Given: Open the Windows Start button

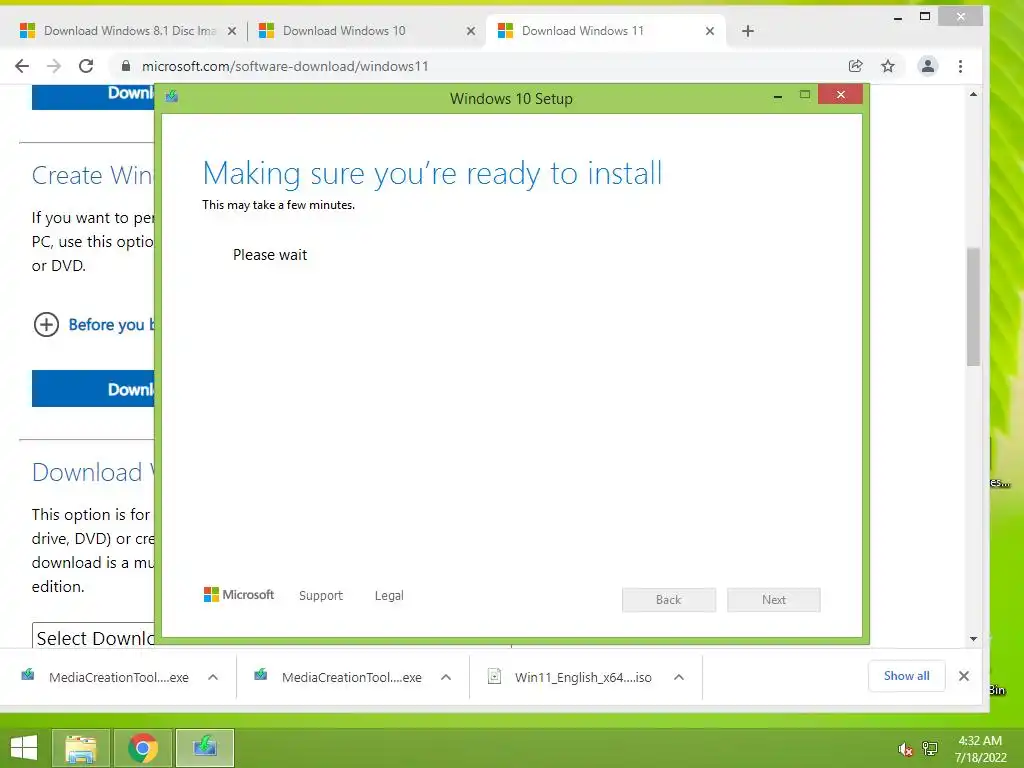Looking at the screenshot, I should [24, 748].
